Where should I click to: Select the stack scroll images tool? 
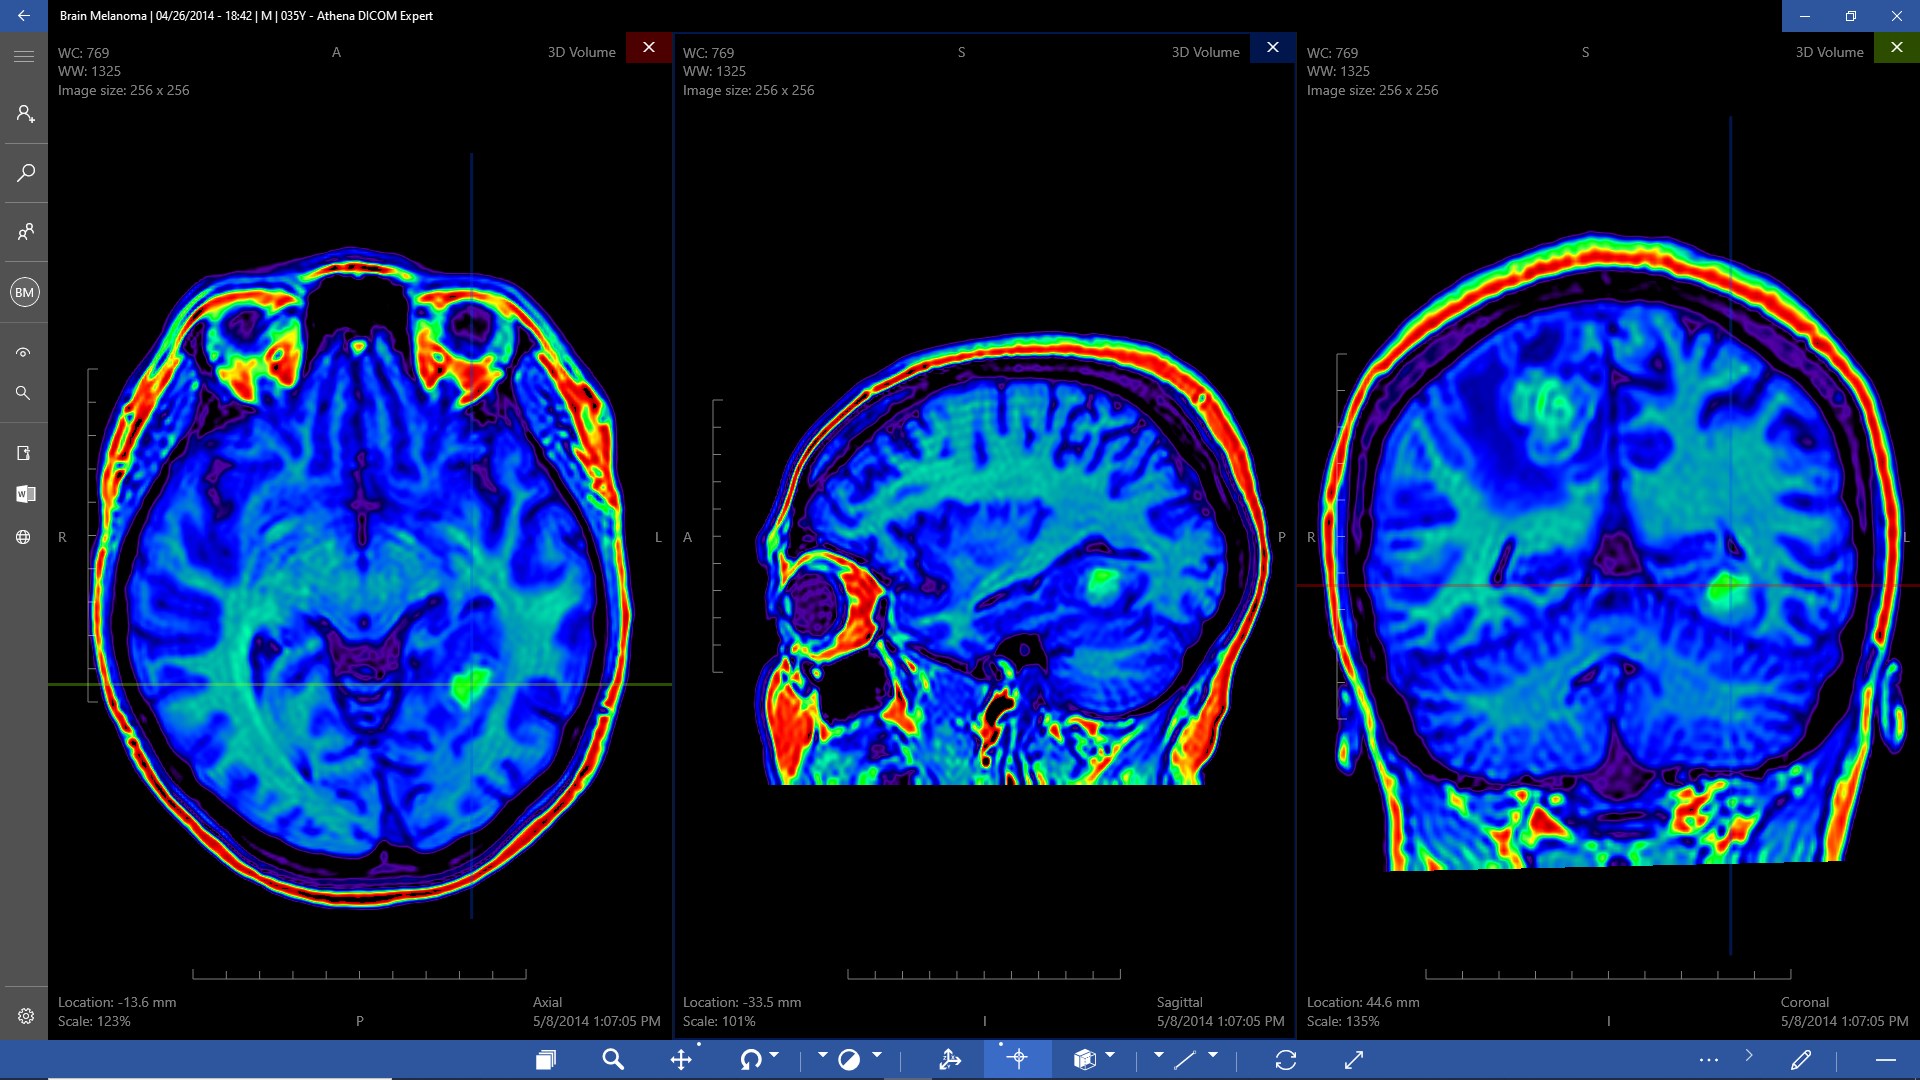coord(545,1060)
